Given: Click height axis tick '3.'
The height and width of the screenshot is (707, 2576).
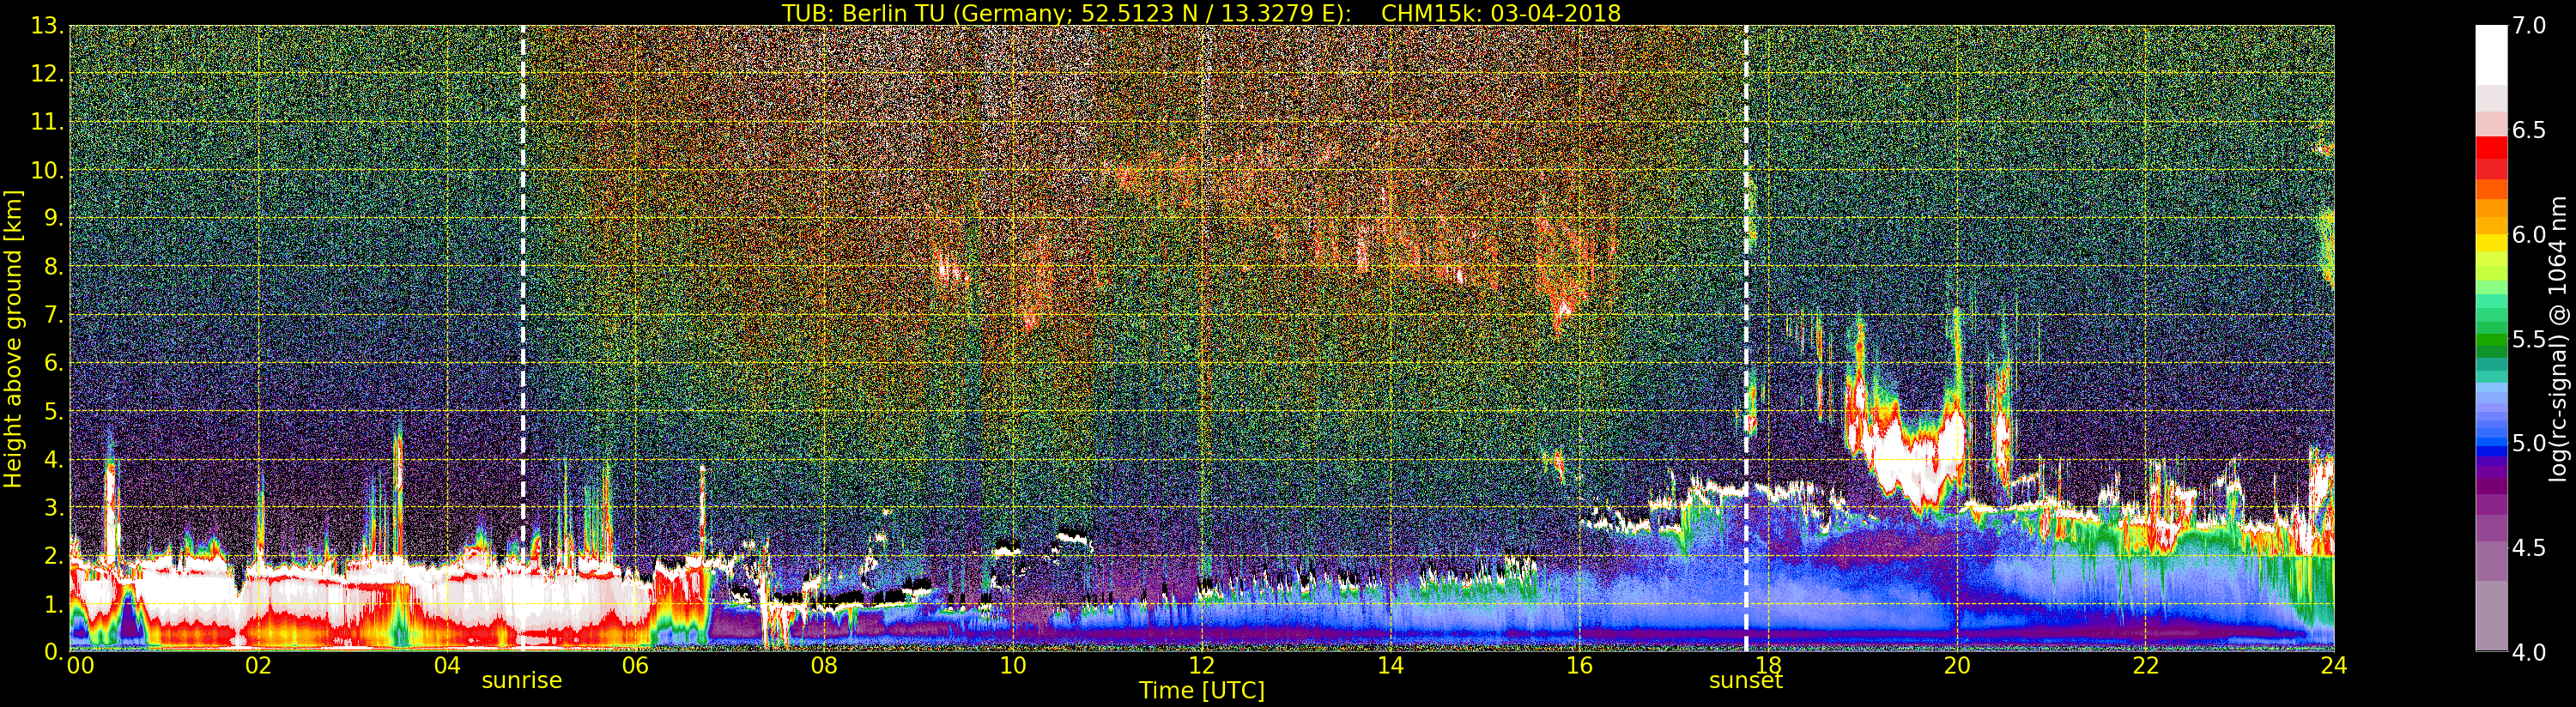Looking at the screenshot, I should click(54, 508).
